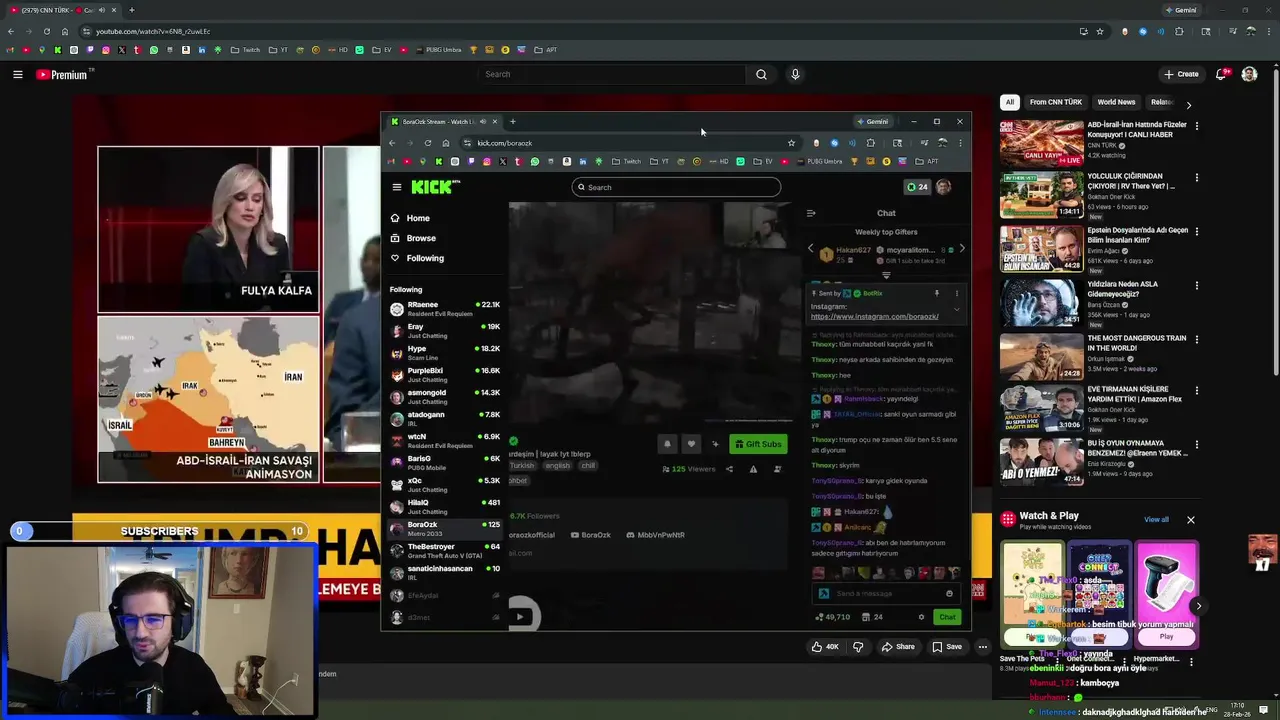Viewport: 1280px width, 720px height.
Task: Open the MbbVnPwNtR Discord link
Action: [655, 535]
